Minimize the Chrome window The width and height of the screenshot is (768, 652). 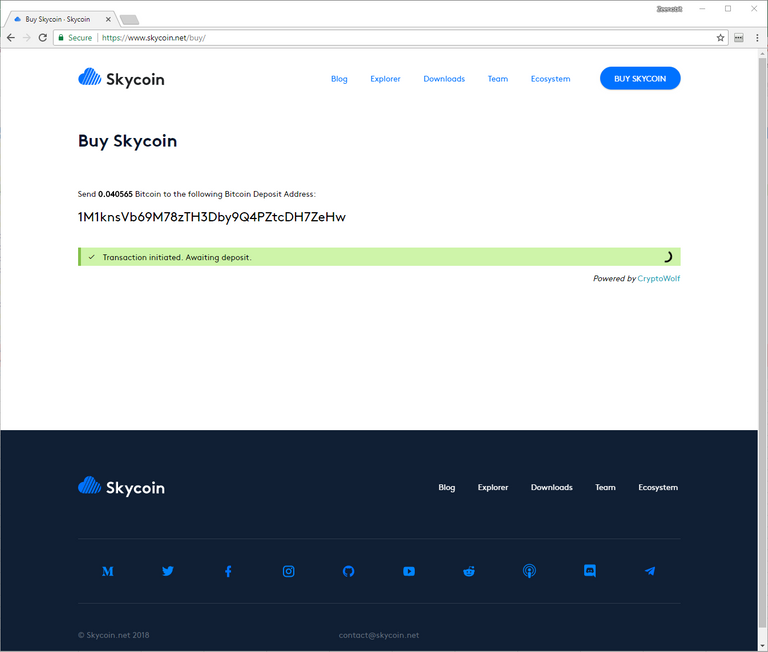click(x=702, y=9)
